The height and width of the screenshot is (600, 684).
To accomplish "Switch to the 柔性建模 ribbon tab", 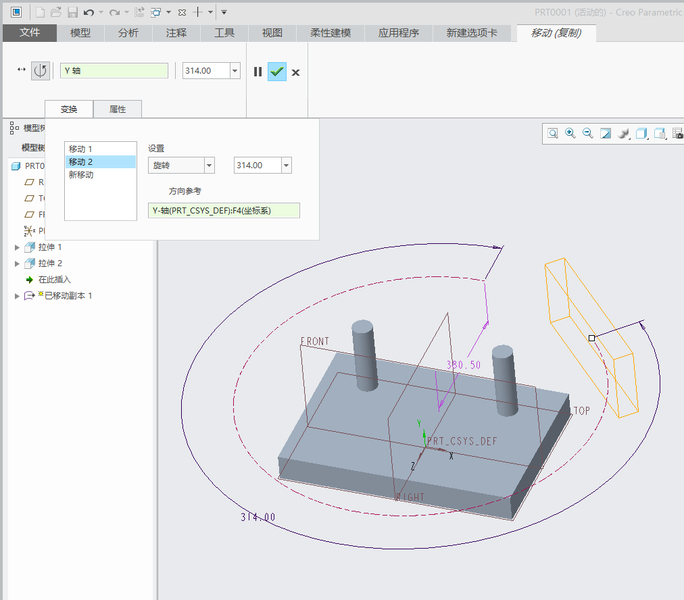I will pos(331,33).
